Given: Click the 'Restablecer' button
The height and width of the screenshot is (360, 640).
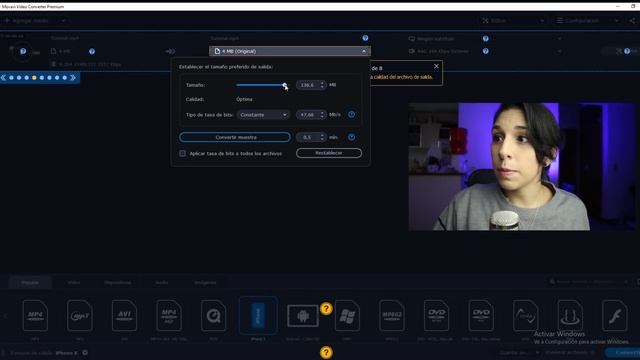Looking at the screenshot, I should click(x=329, y=153).
